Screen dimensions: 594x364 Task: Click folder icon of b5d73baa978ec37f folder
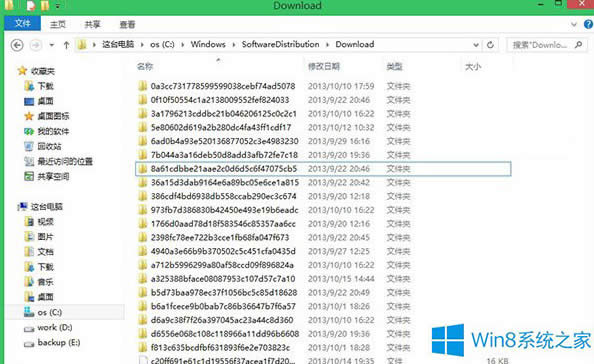(142, 292)
